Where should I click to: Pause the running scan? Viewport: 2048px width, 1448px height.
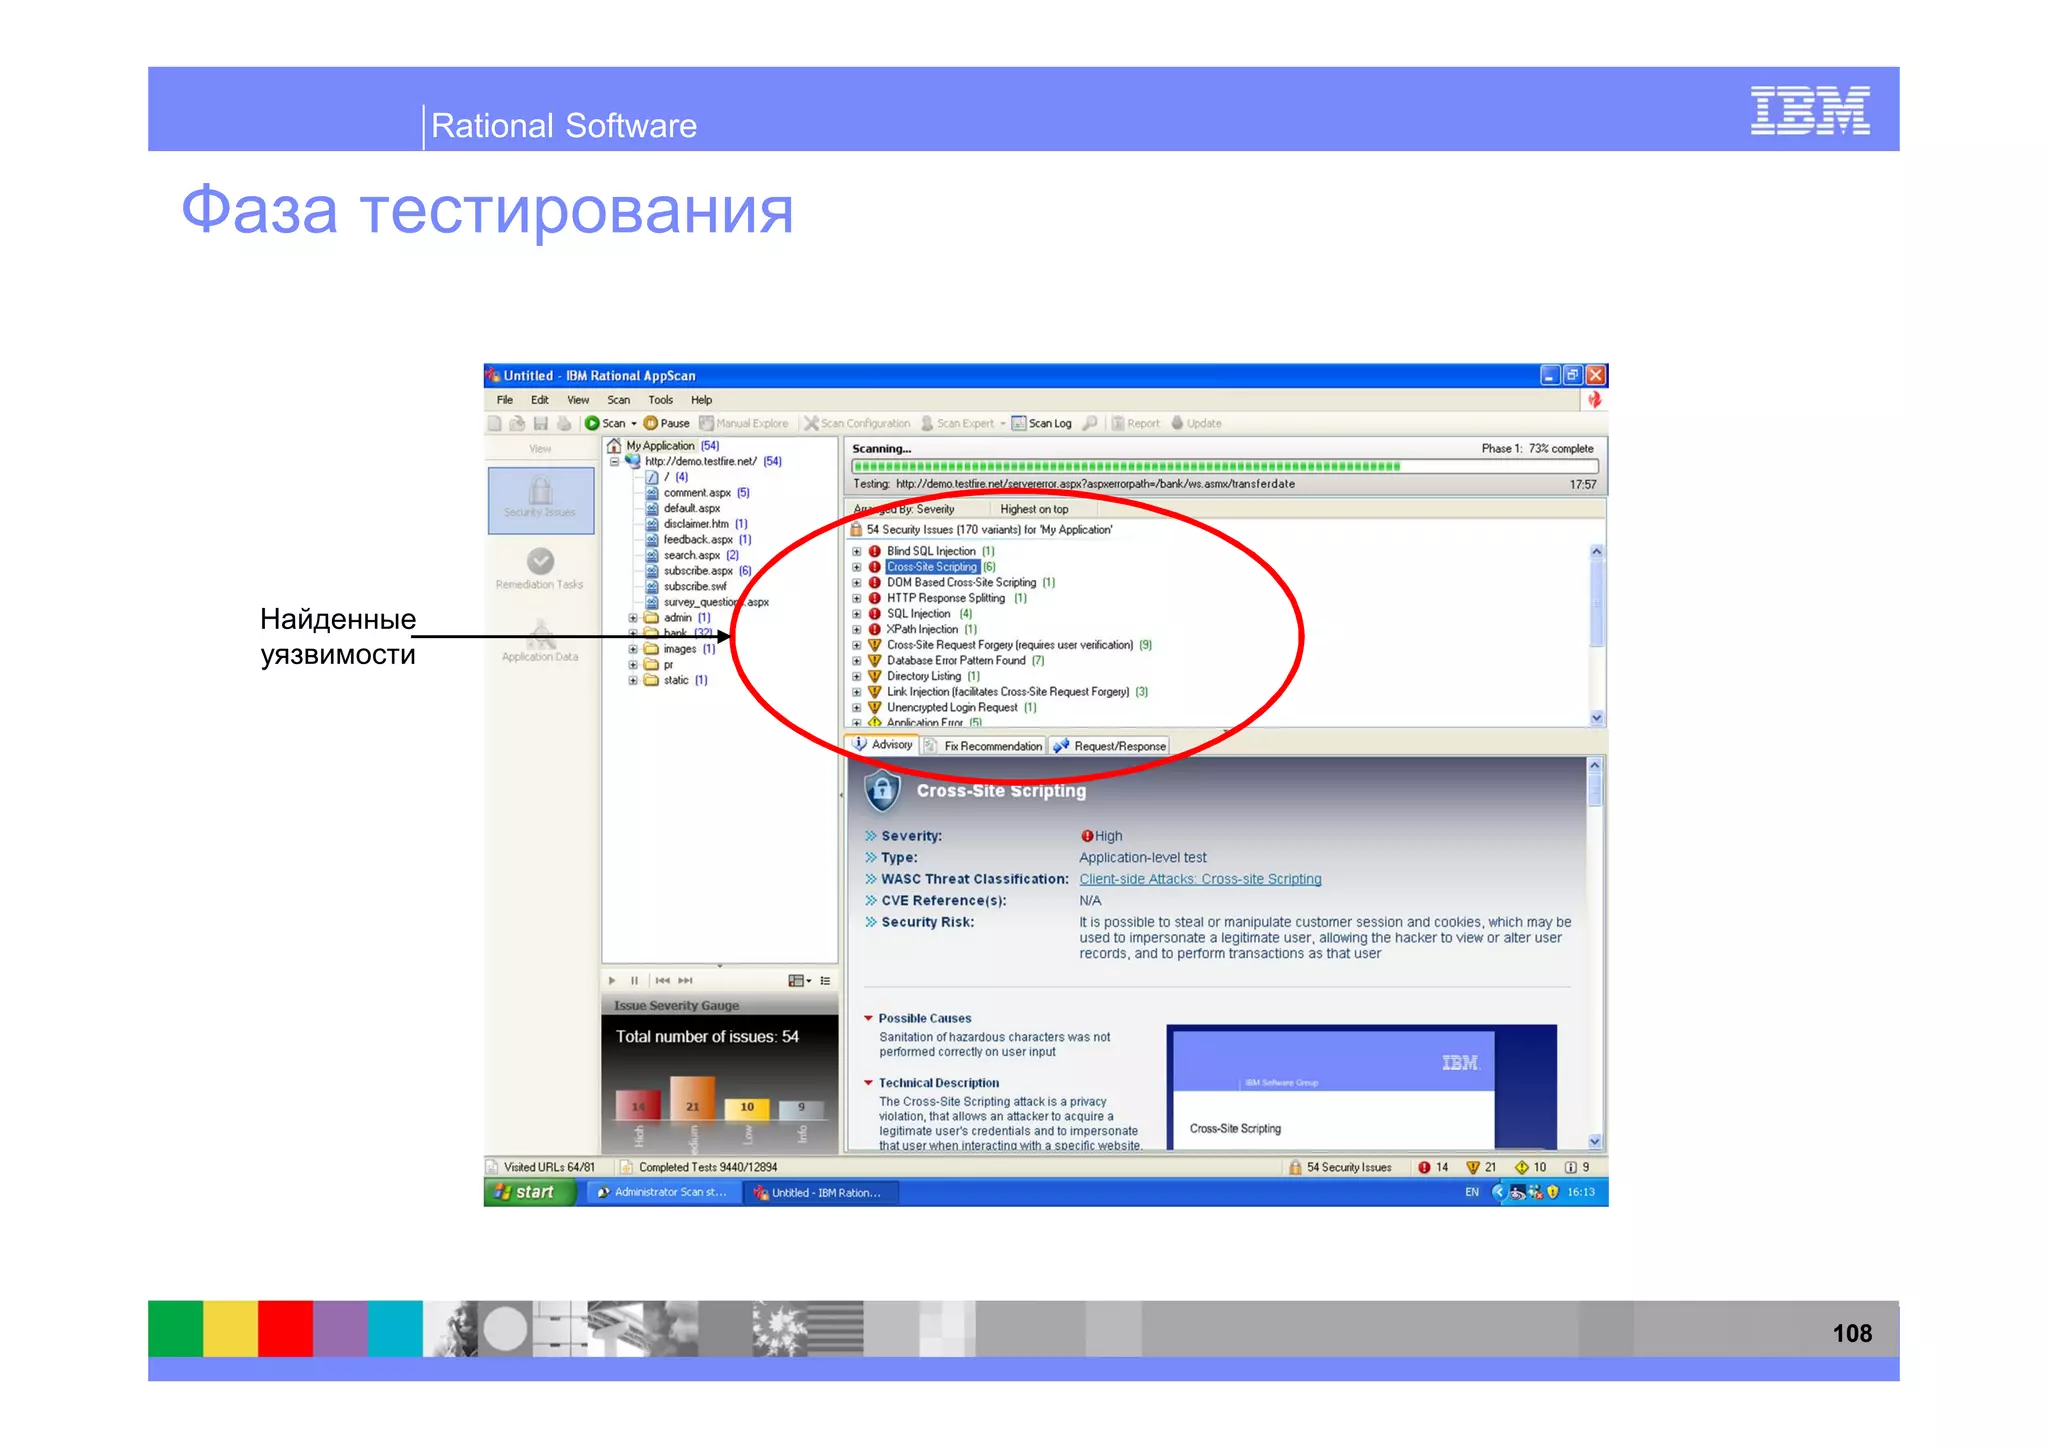[x=667, y=423]
